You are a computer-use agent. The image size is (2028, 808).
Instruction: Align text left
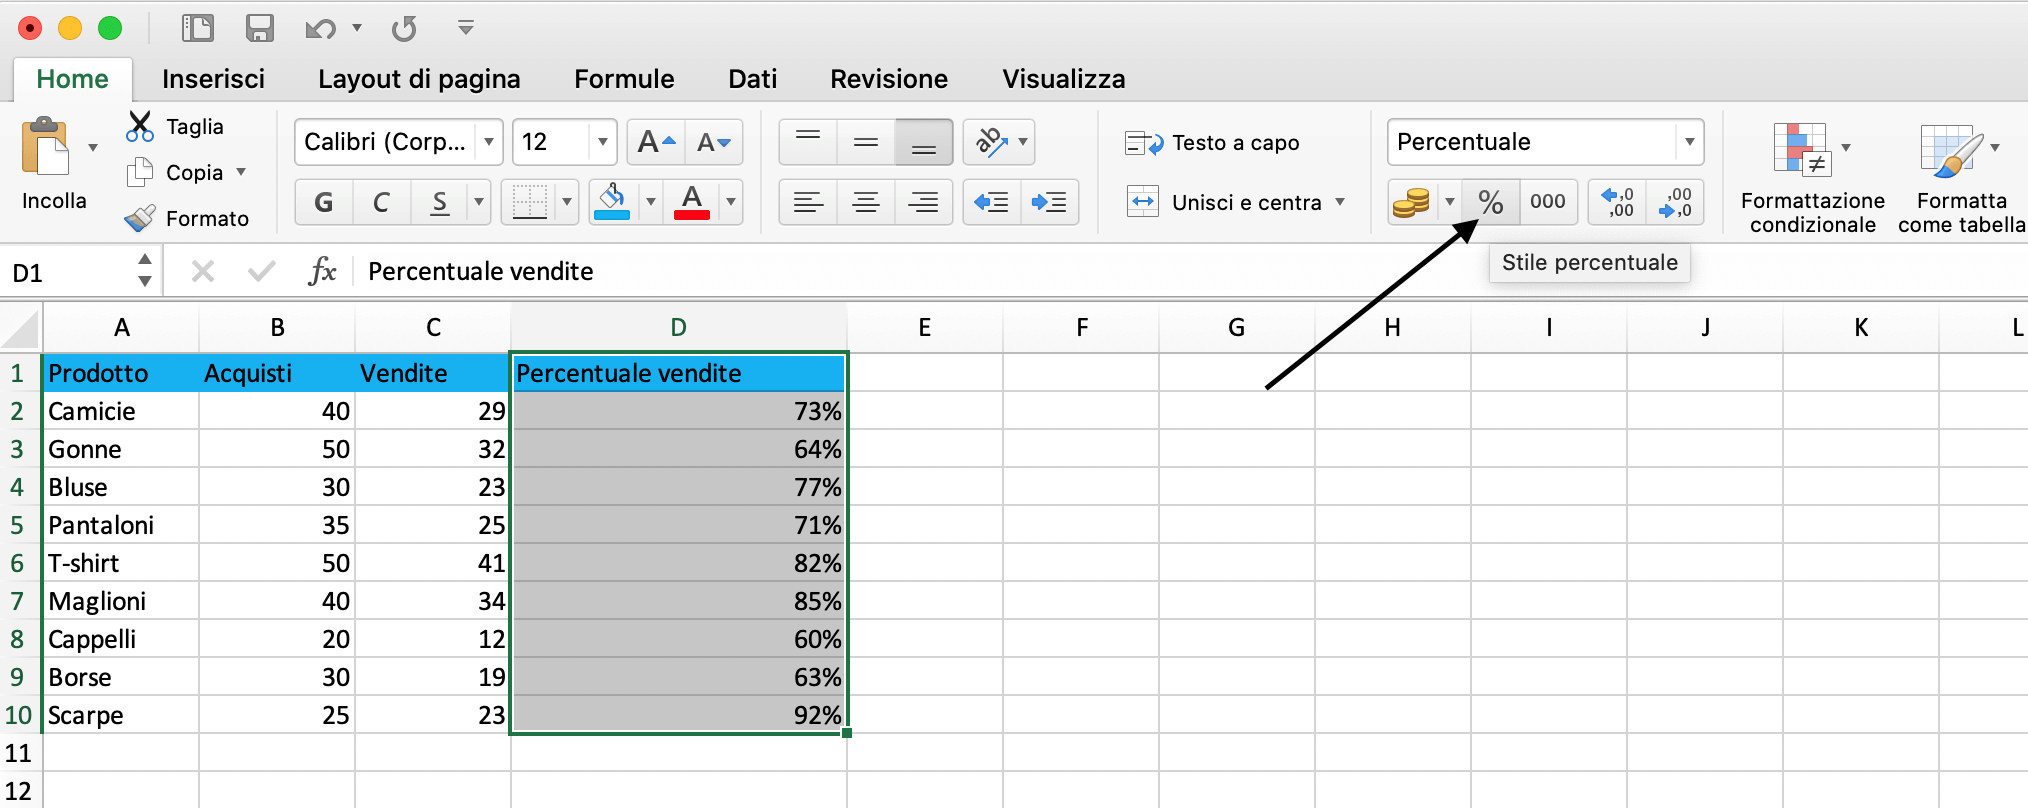point(808,202)
